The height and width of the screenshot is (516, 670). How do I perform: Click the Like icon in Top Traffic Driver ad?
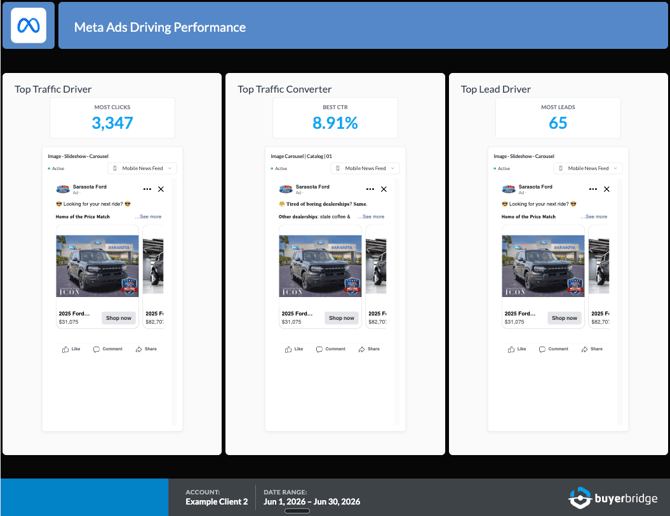click(65, 349)
